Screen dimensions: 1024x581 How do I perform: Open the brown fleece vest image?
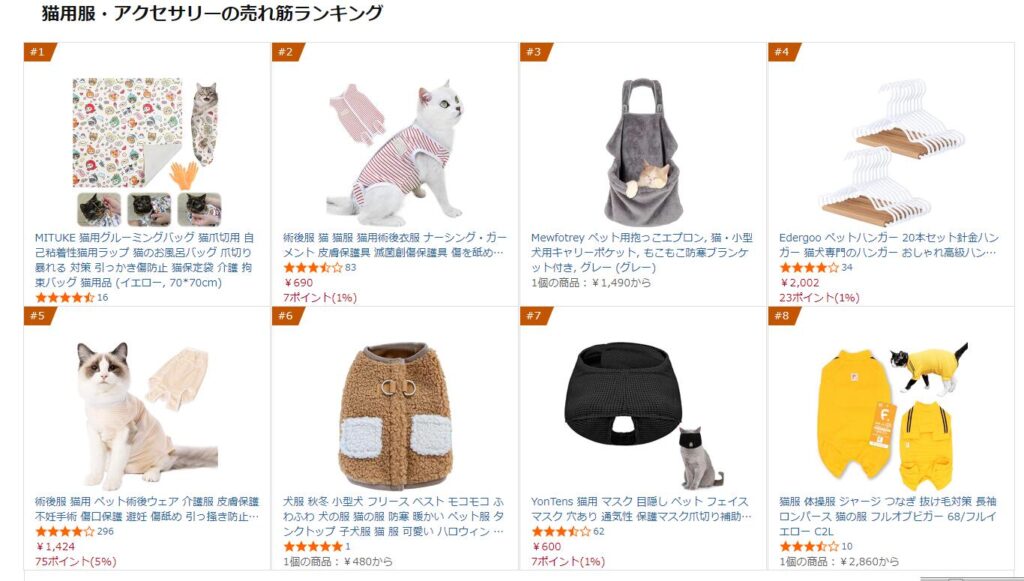click(395, 418)
